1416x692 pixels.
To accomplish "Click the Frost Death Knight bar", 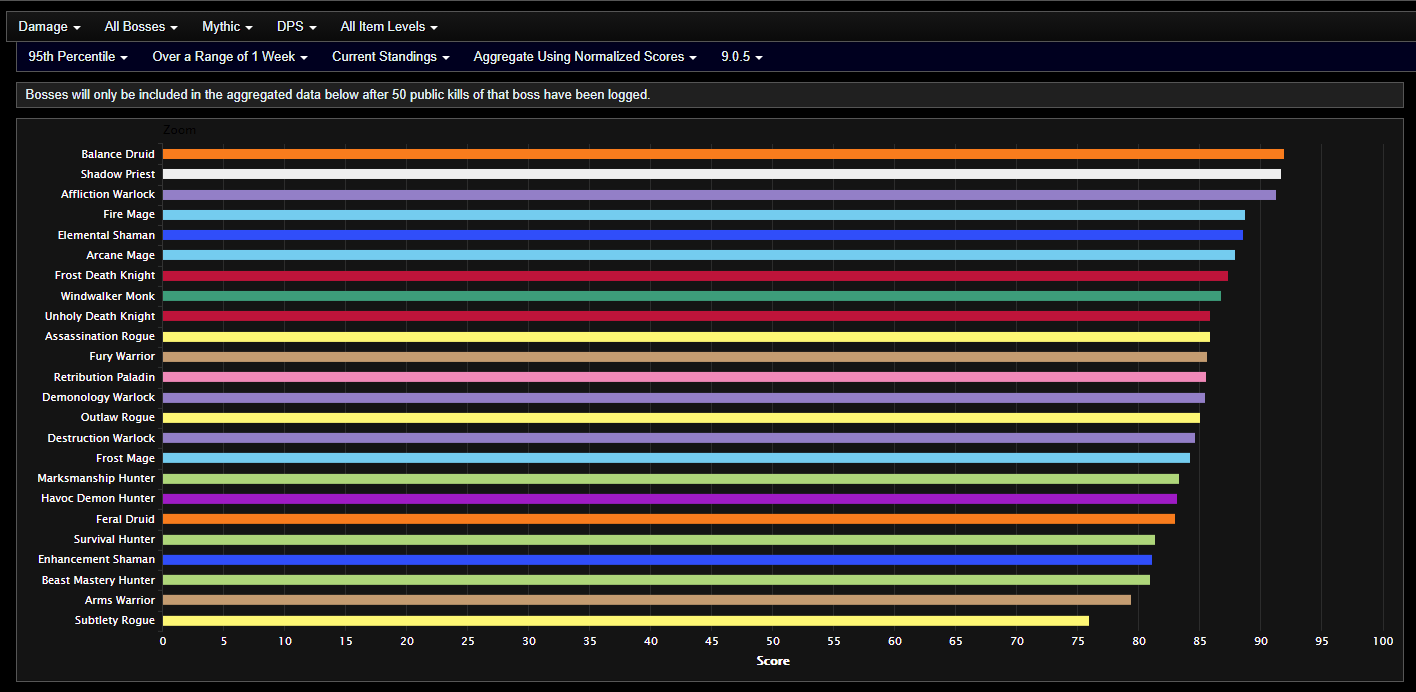I will click(x=695, y=276).
